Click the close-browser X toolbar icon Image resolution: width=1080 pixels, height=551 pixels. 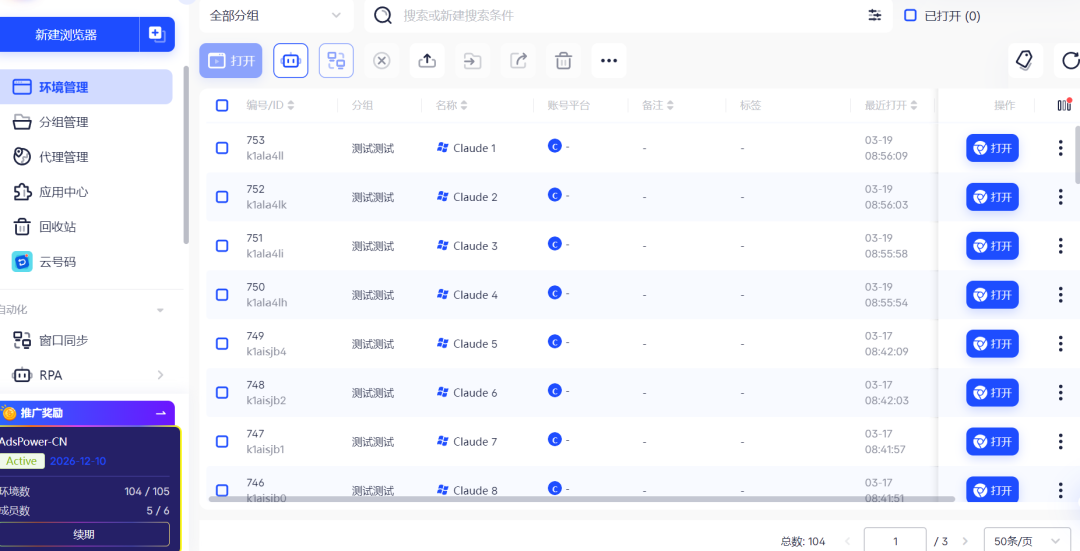[382, 61]
